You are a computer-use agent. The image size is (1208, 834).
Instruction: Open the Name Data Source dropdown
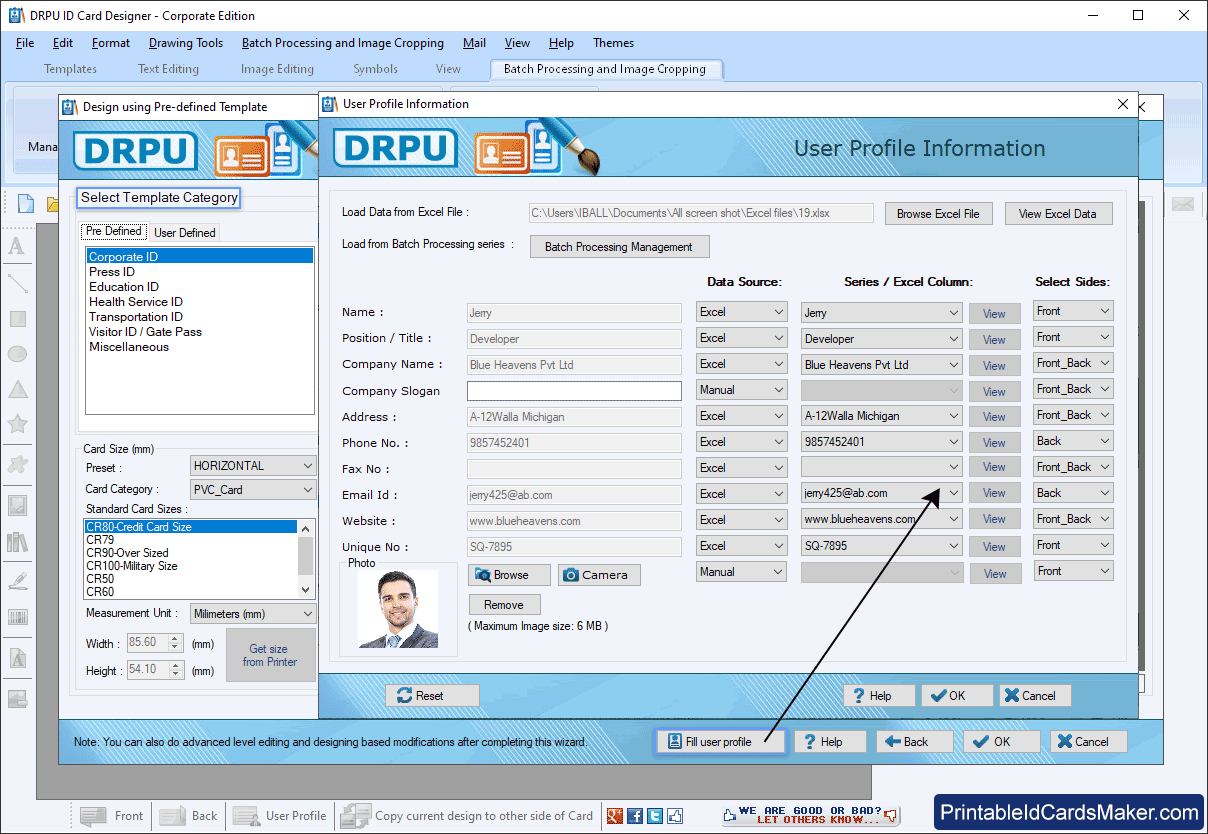(741, 312)
